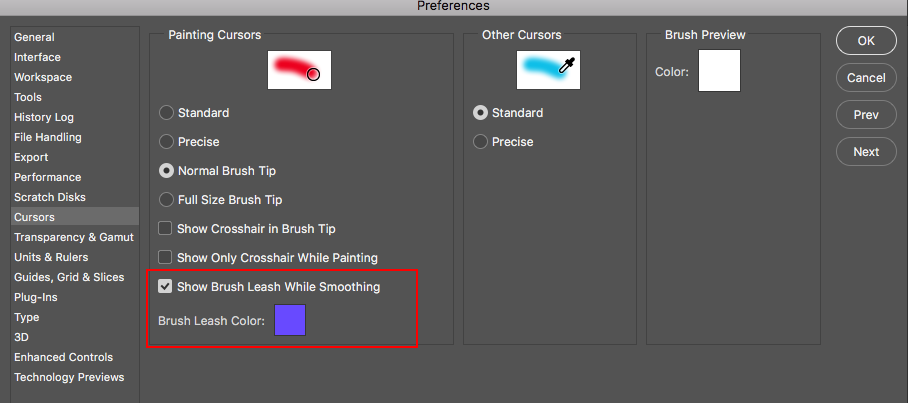Click the Next button
The image size is (908, 403).
(866, 152)
